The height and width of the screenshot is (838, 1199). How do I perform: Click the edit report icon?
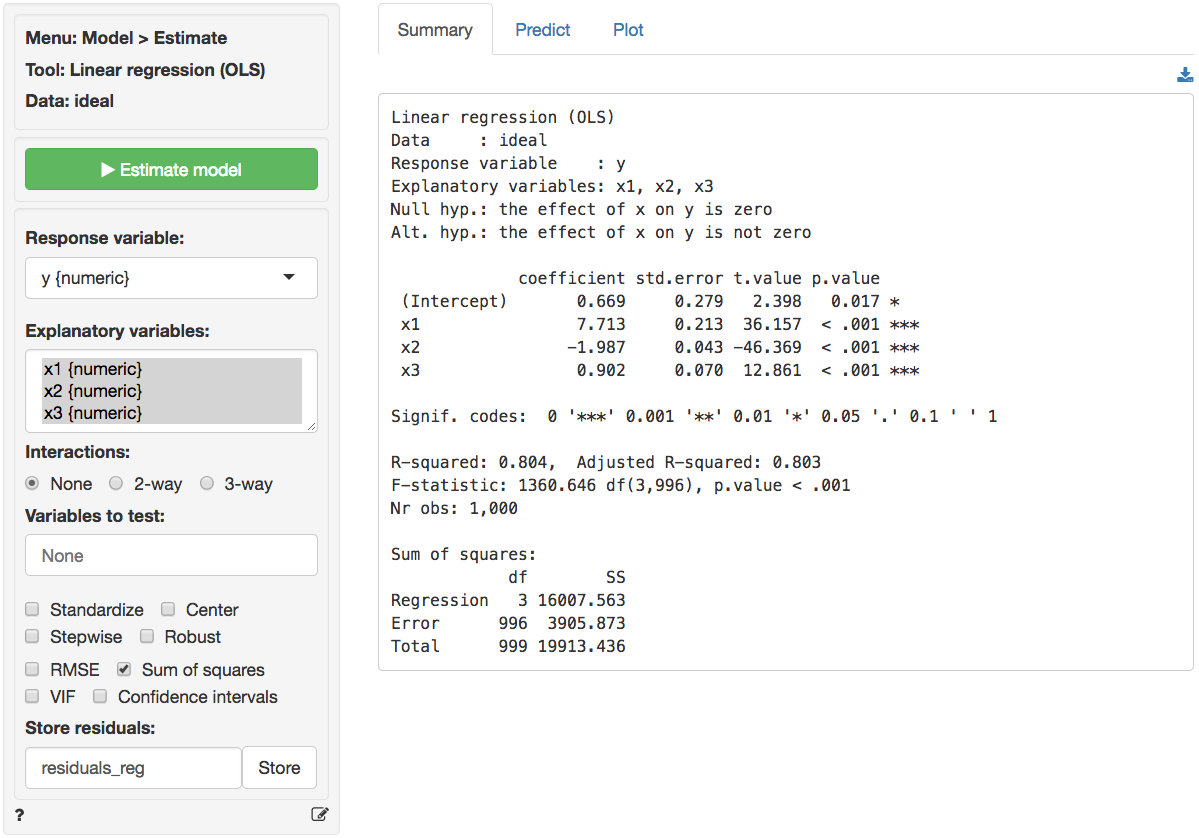pyautogui.click(x=320, y=814)
